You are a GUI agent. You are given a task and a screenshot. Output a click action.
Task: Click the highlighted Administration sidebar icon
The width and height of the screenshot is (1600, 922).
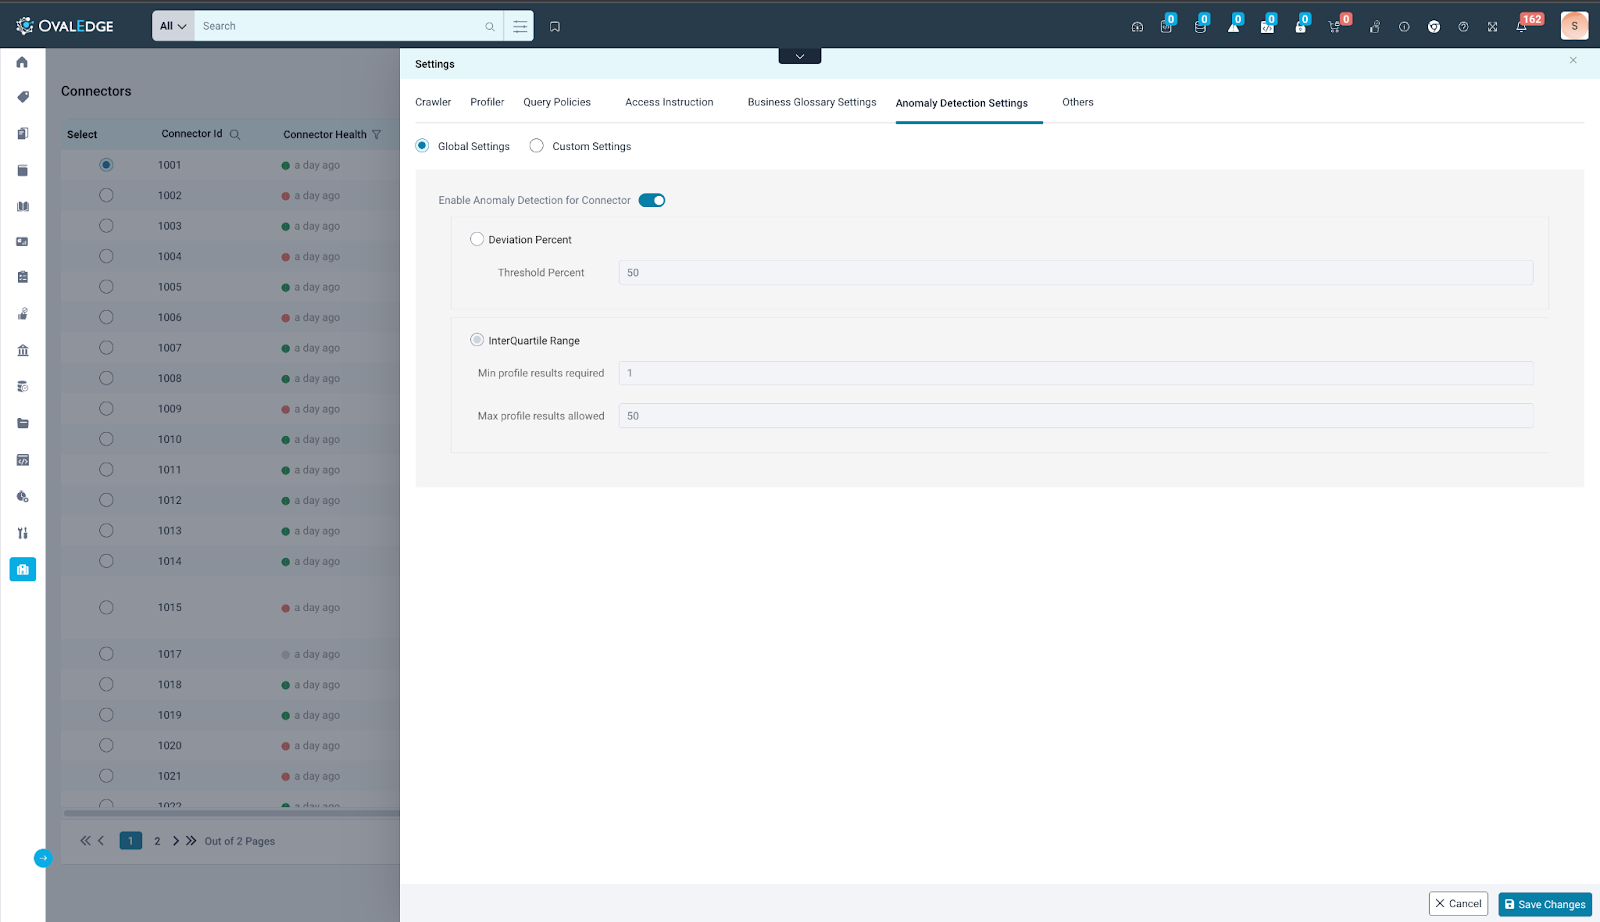[x=22, y=569]
